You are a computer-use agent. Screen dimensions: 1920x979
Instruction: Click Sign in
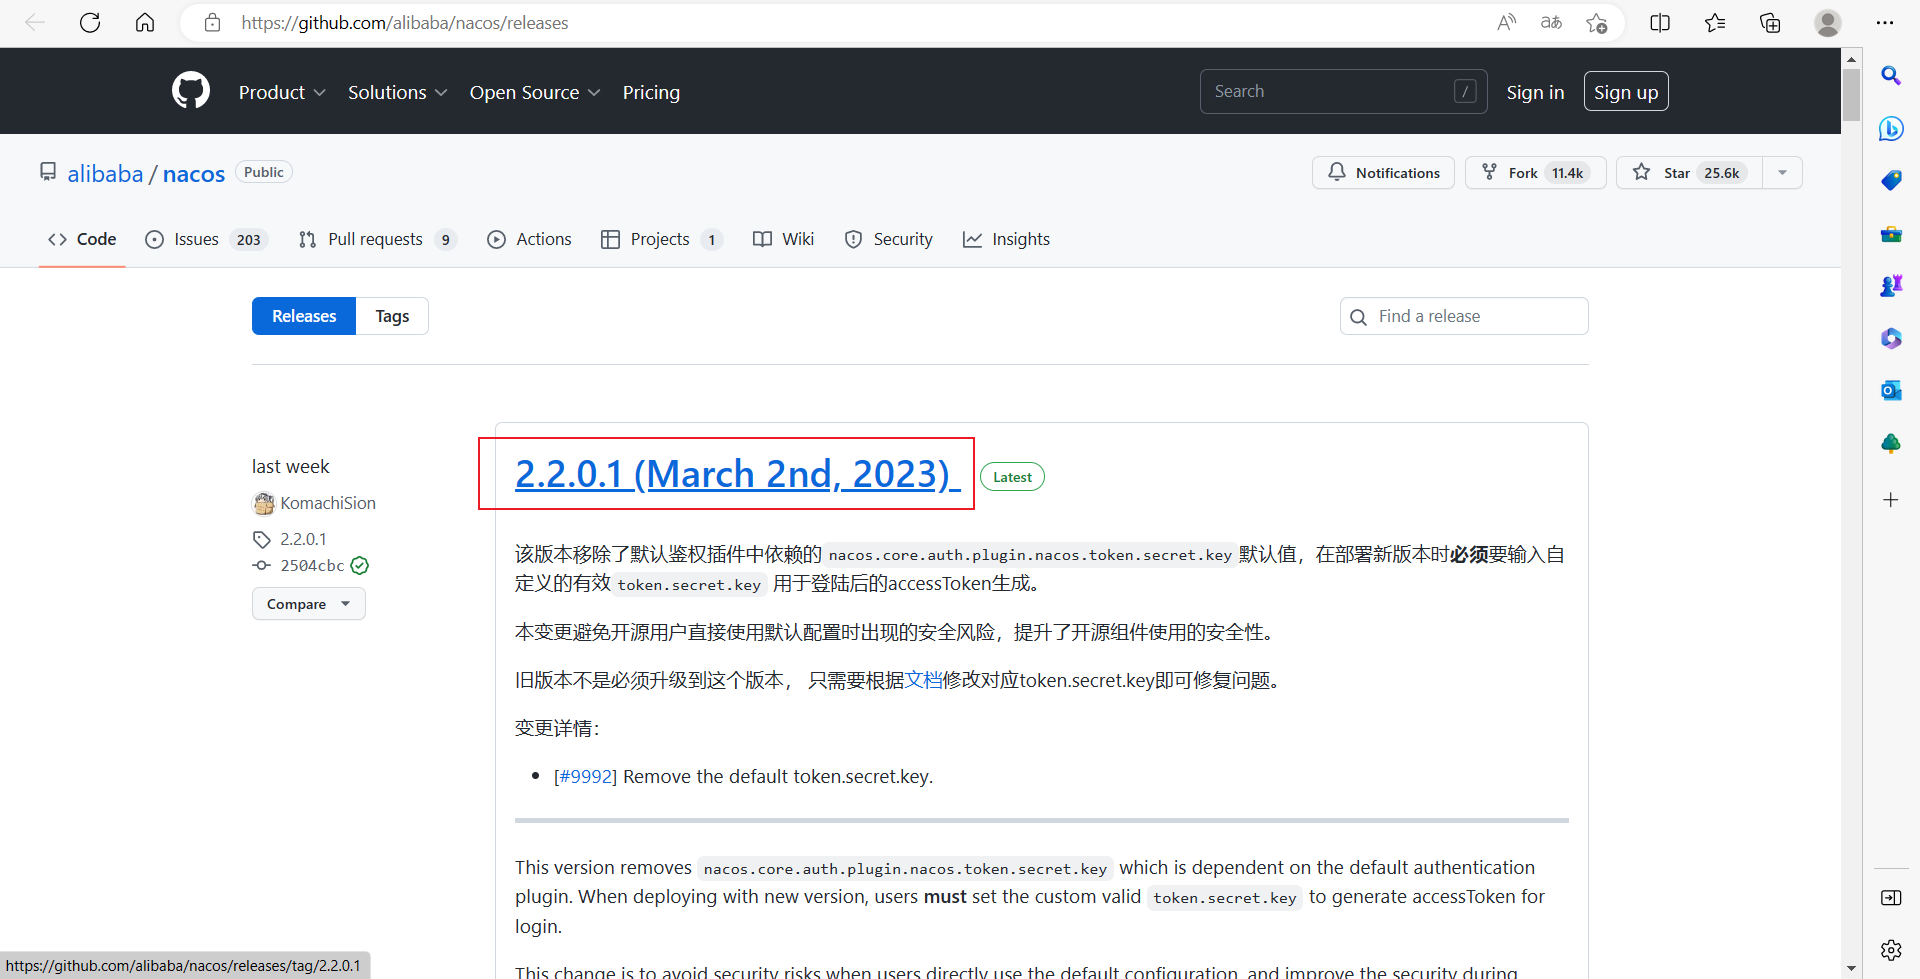click(x=1535, y=92)
